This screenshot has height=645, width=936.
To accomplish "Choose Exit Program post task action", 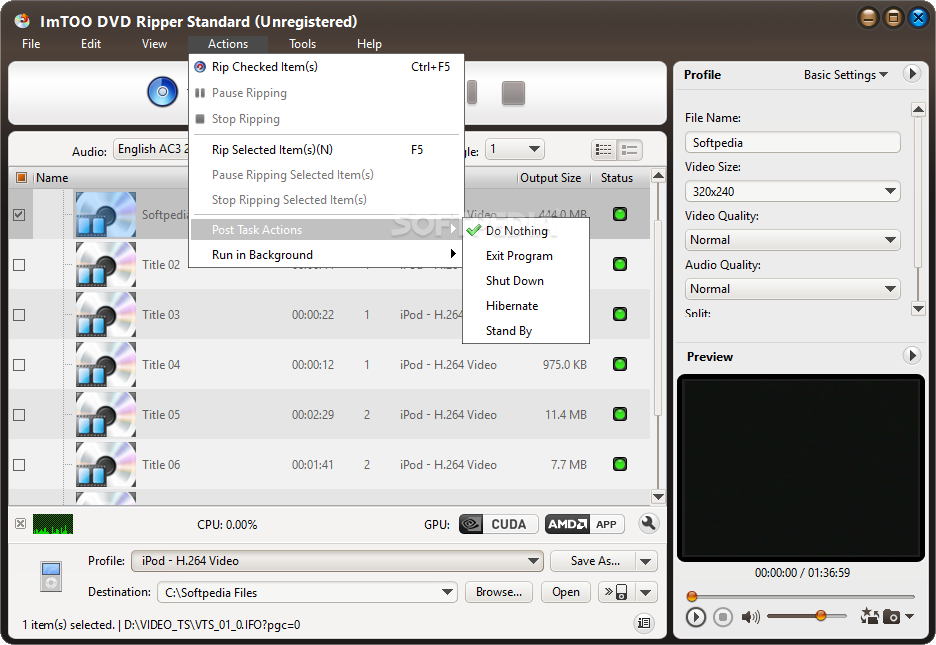I will tap(526, 256).
